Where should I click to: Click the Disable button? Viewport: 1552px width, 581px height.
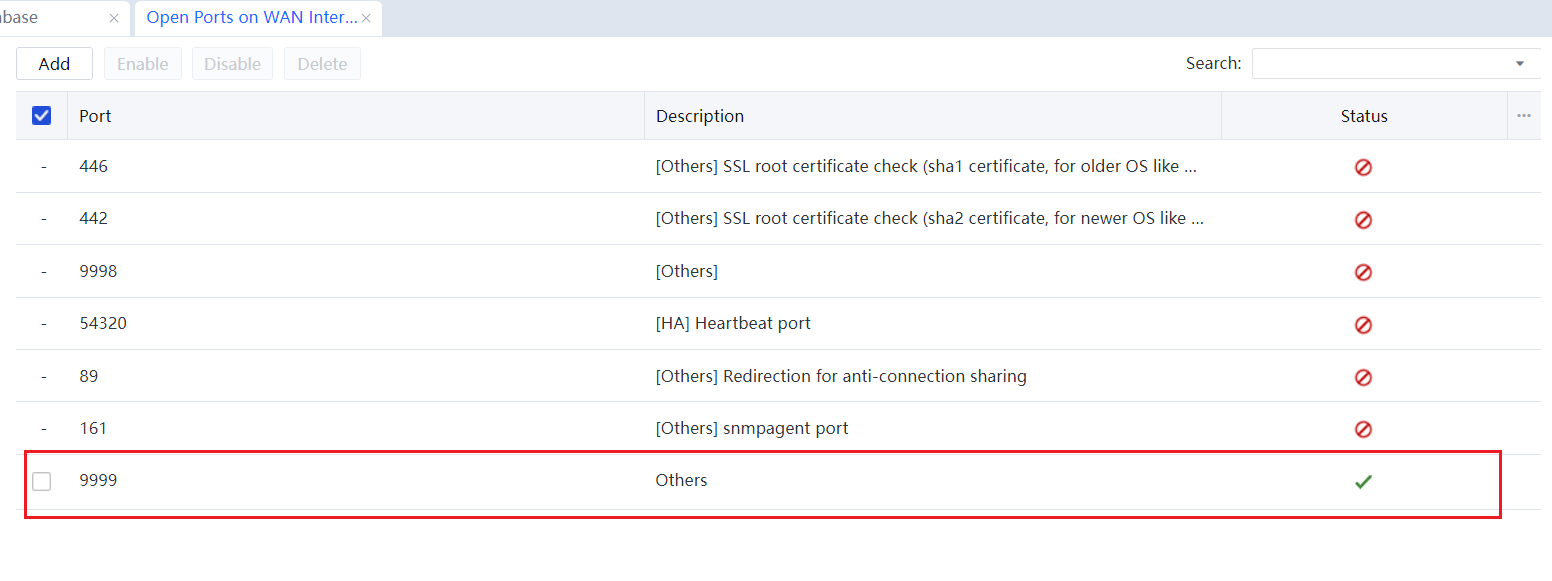(x=232, y=64)
